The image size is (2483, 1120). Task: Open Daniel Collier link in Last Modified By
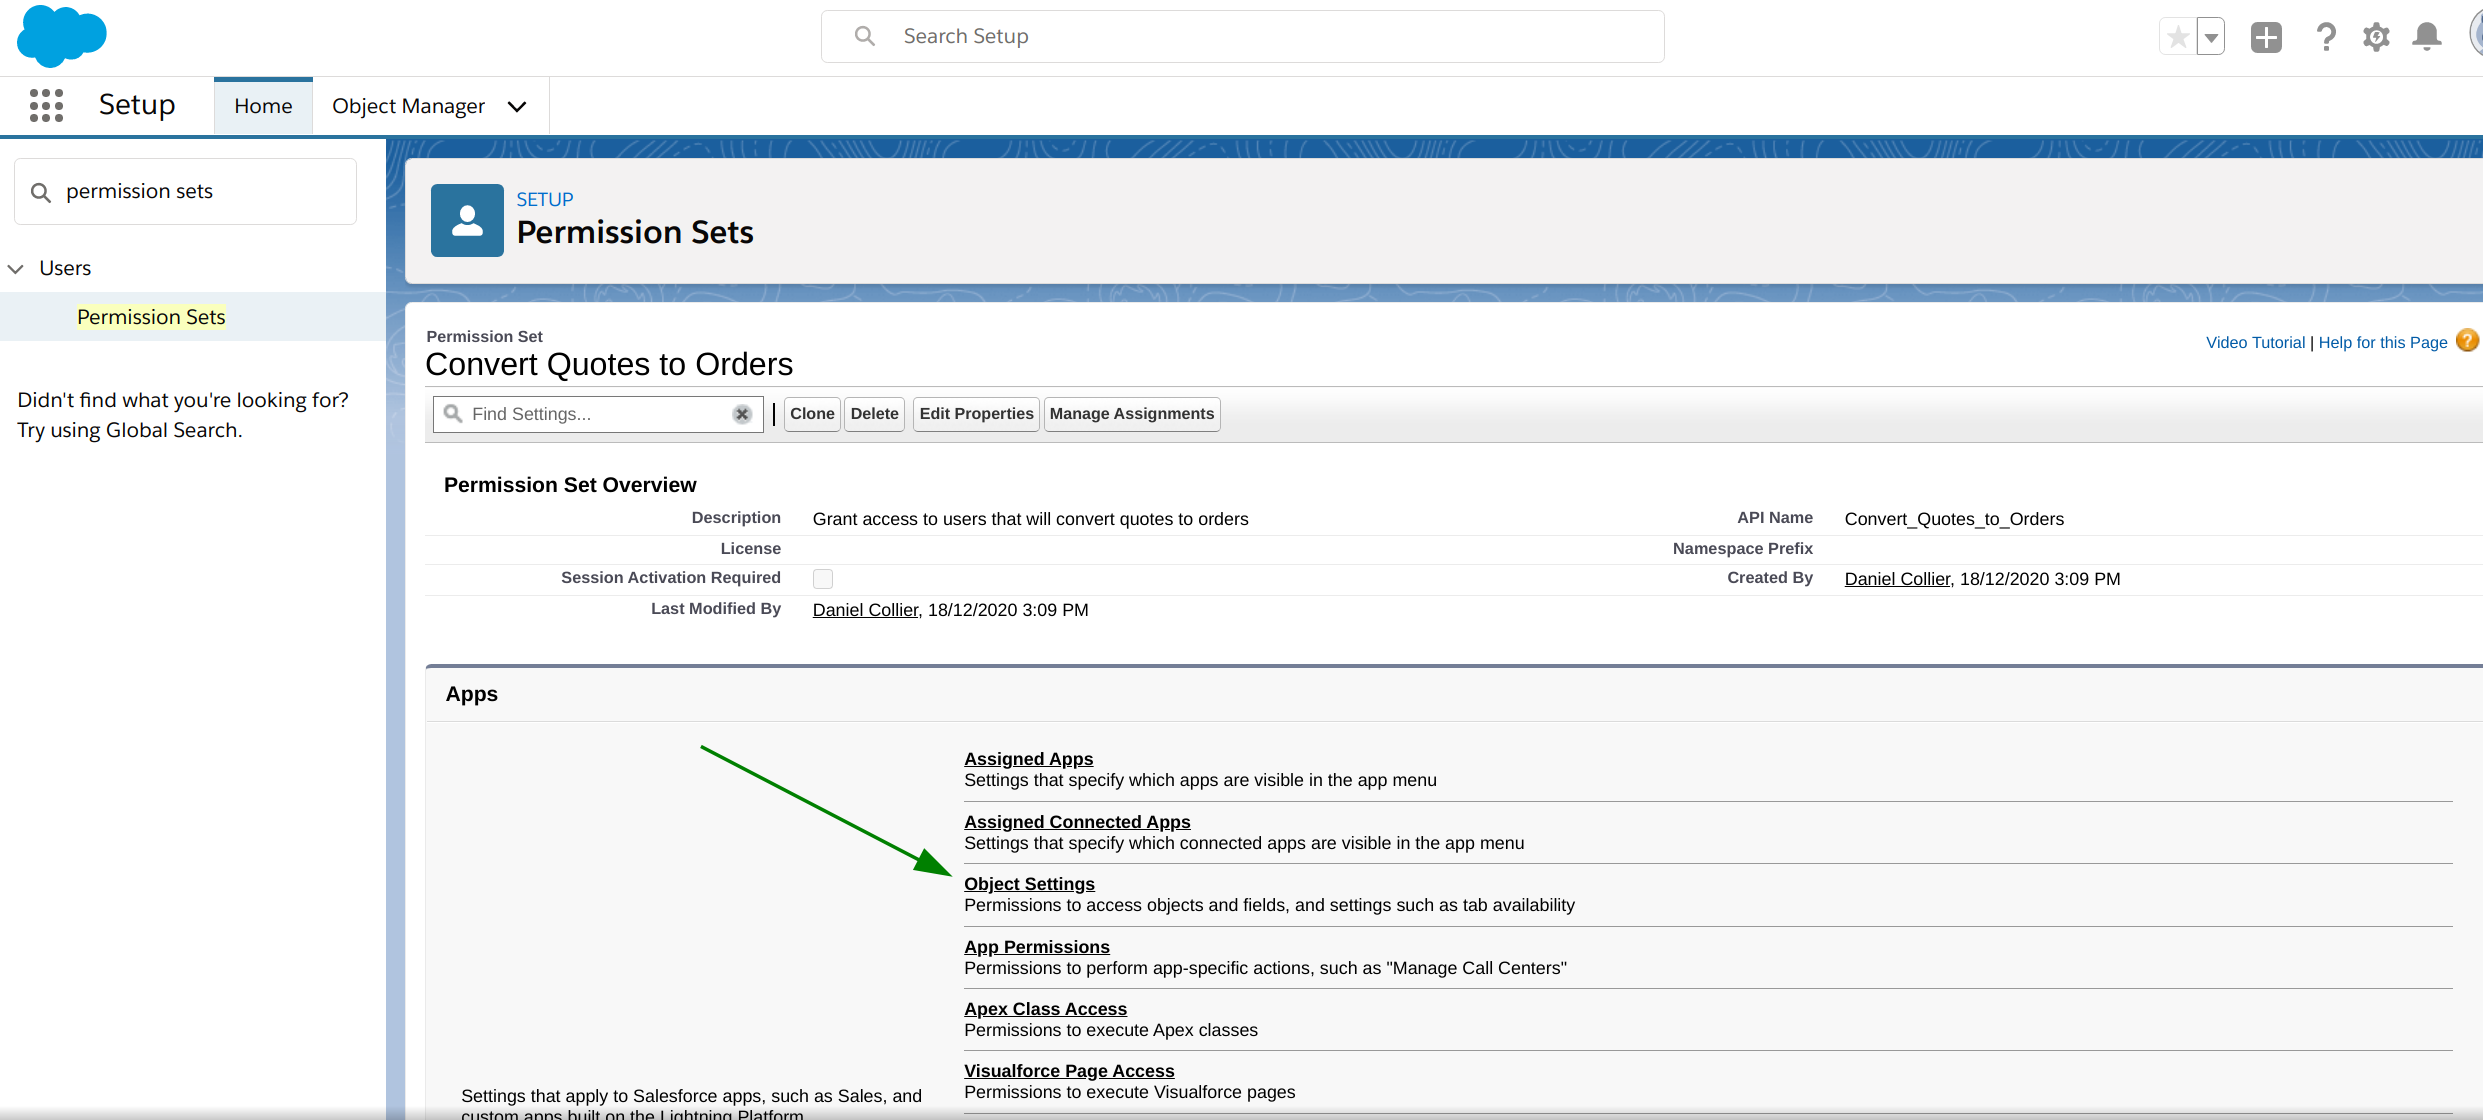(x=865, y=610)
